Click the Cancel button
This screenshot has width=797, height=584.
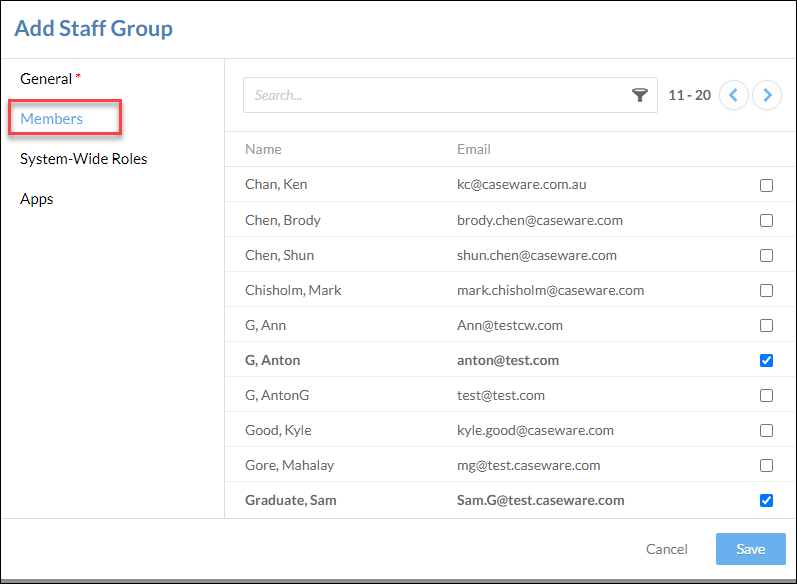pyautogui.click(x=666, y=549)
